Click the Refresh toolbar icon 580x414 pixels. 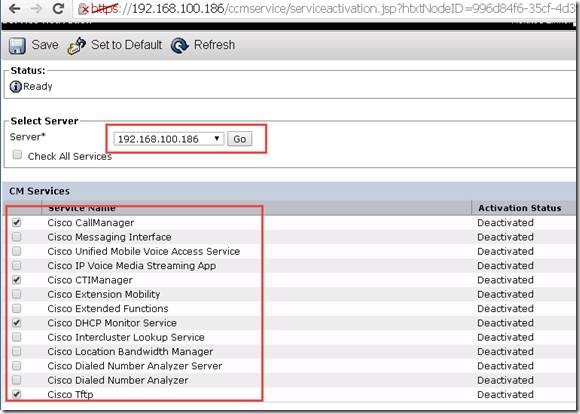(180, 46)
